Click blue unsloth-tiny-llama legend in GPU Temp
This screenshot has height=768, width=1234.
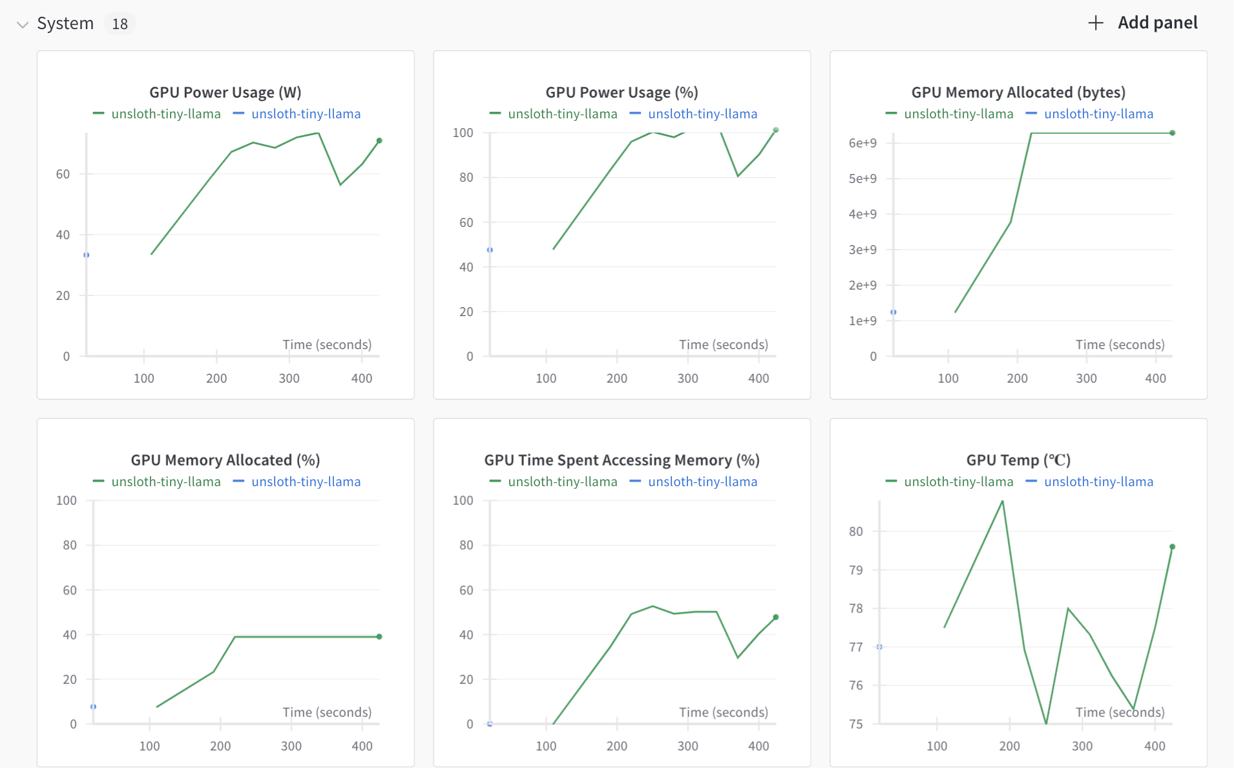coord(1089,482)
